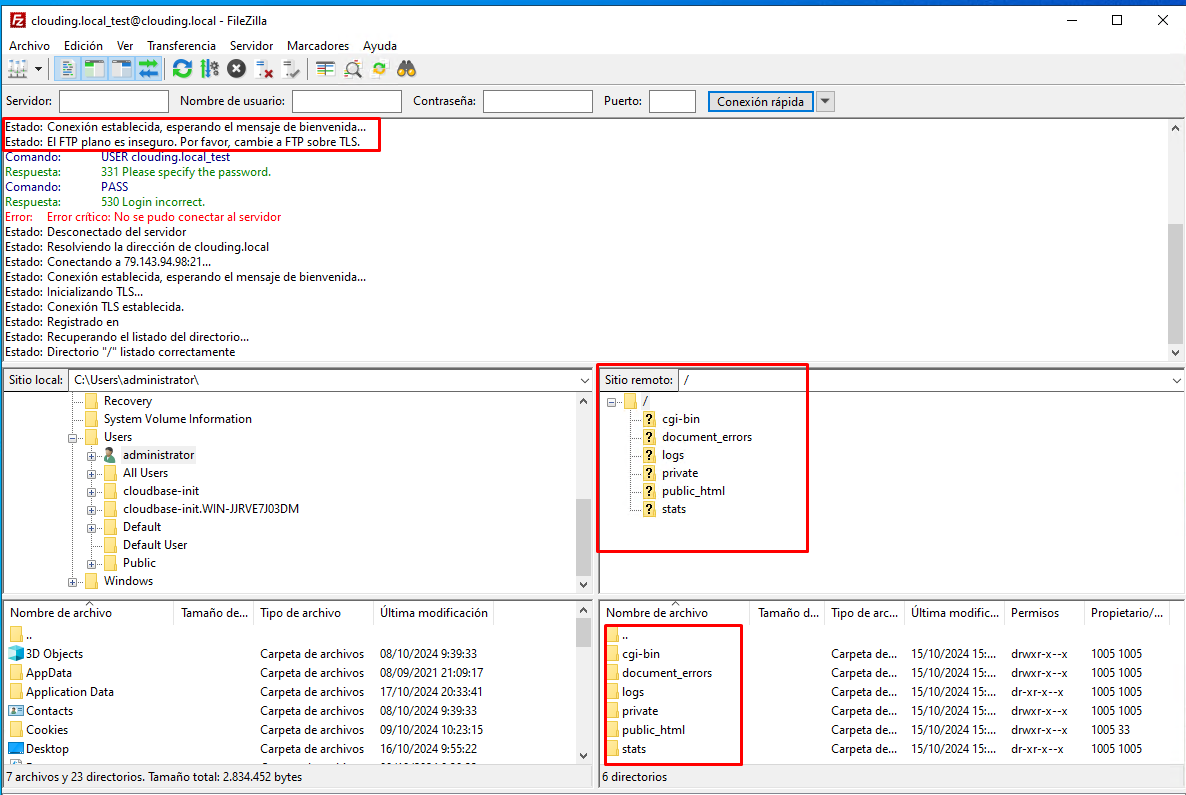The image size is (1186, 795).
Task: Sort remote files by Propietario column
Action: 1127,613
